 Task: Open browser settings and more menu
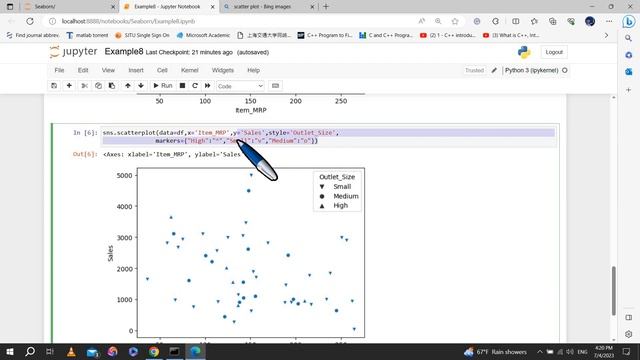pyautogui.click(x=609, y=21)
